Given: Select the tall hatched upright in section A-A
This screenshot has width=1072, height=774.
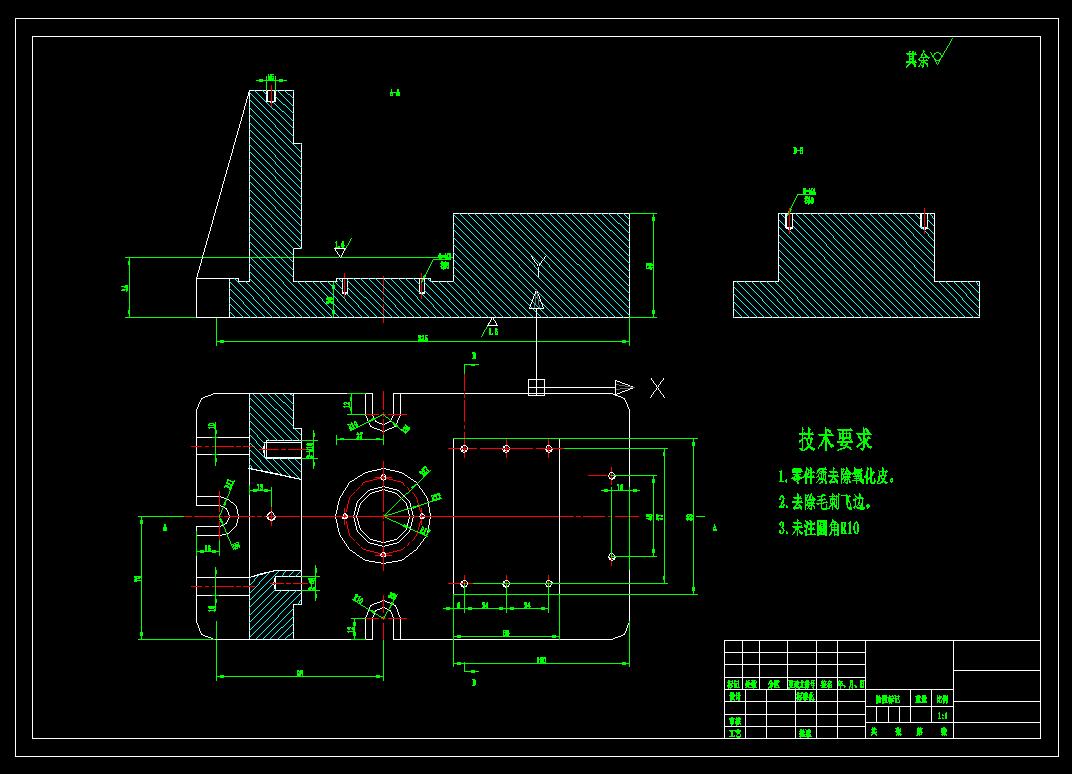Looking at the screenshot, I should coord(275,185).
